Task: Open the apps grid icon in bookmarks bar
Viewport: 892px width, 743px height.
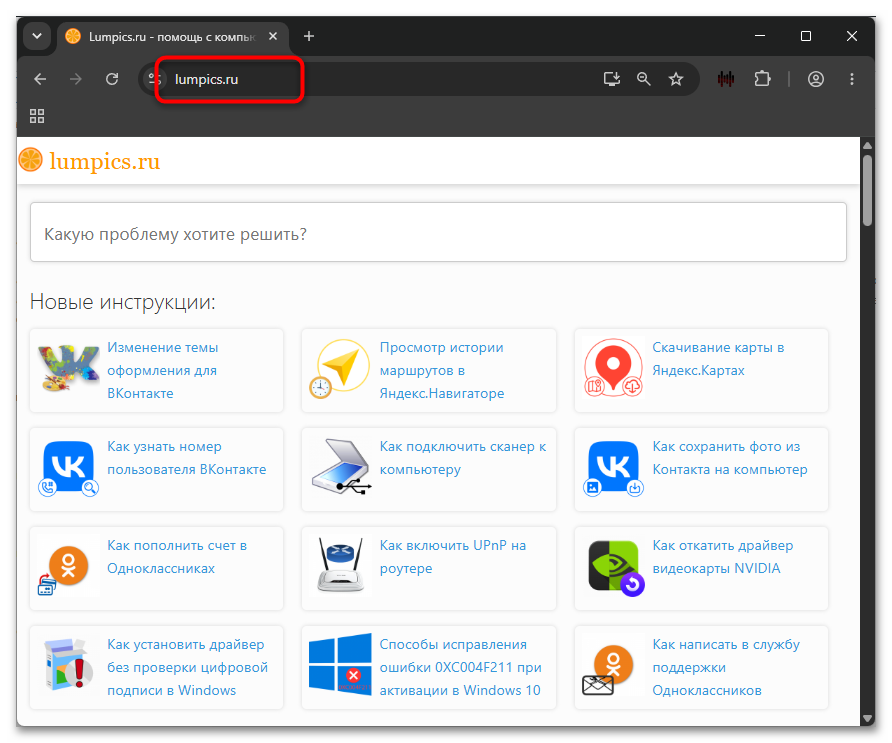Action: pos(37,116)
